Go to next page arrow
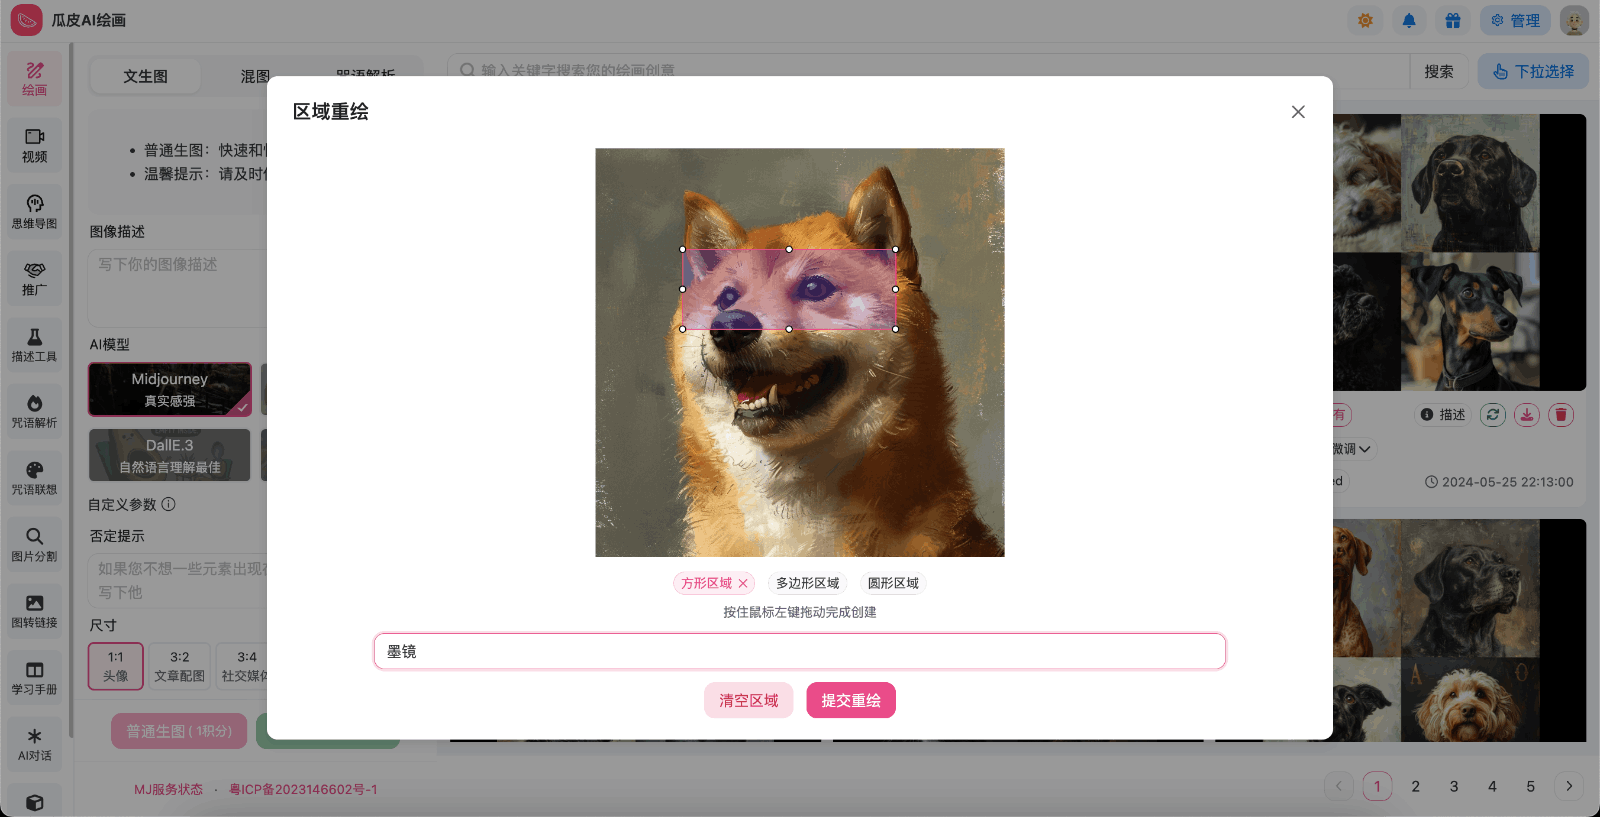1600x817 pixels. coord(1569,786)
